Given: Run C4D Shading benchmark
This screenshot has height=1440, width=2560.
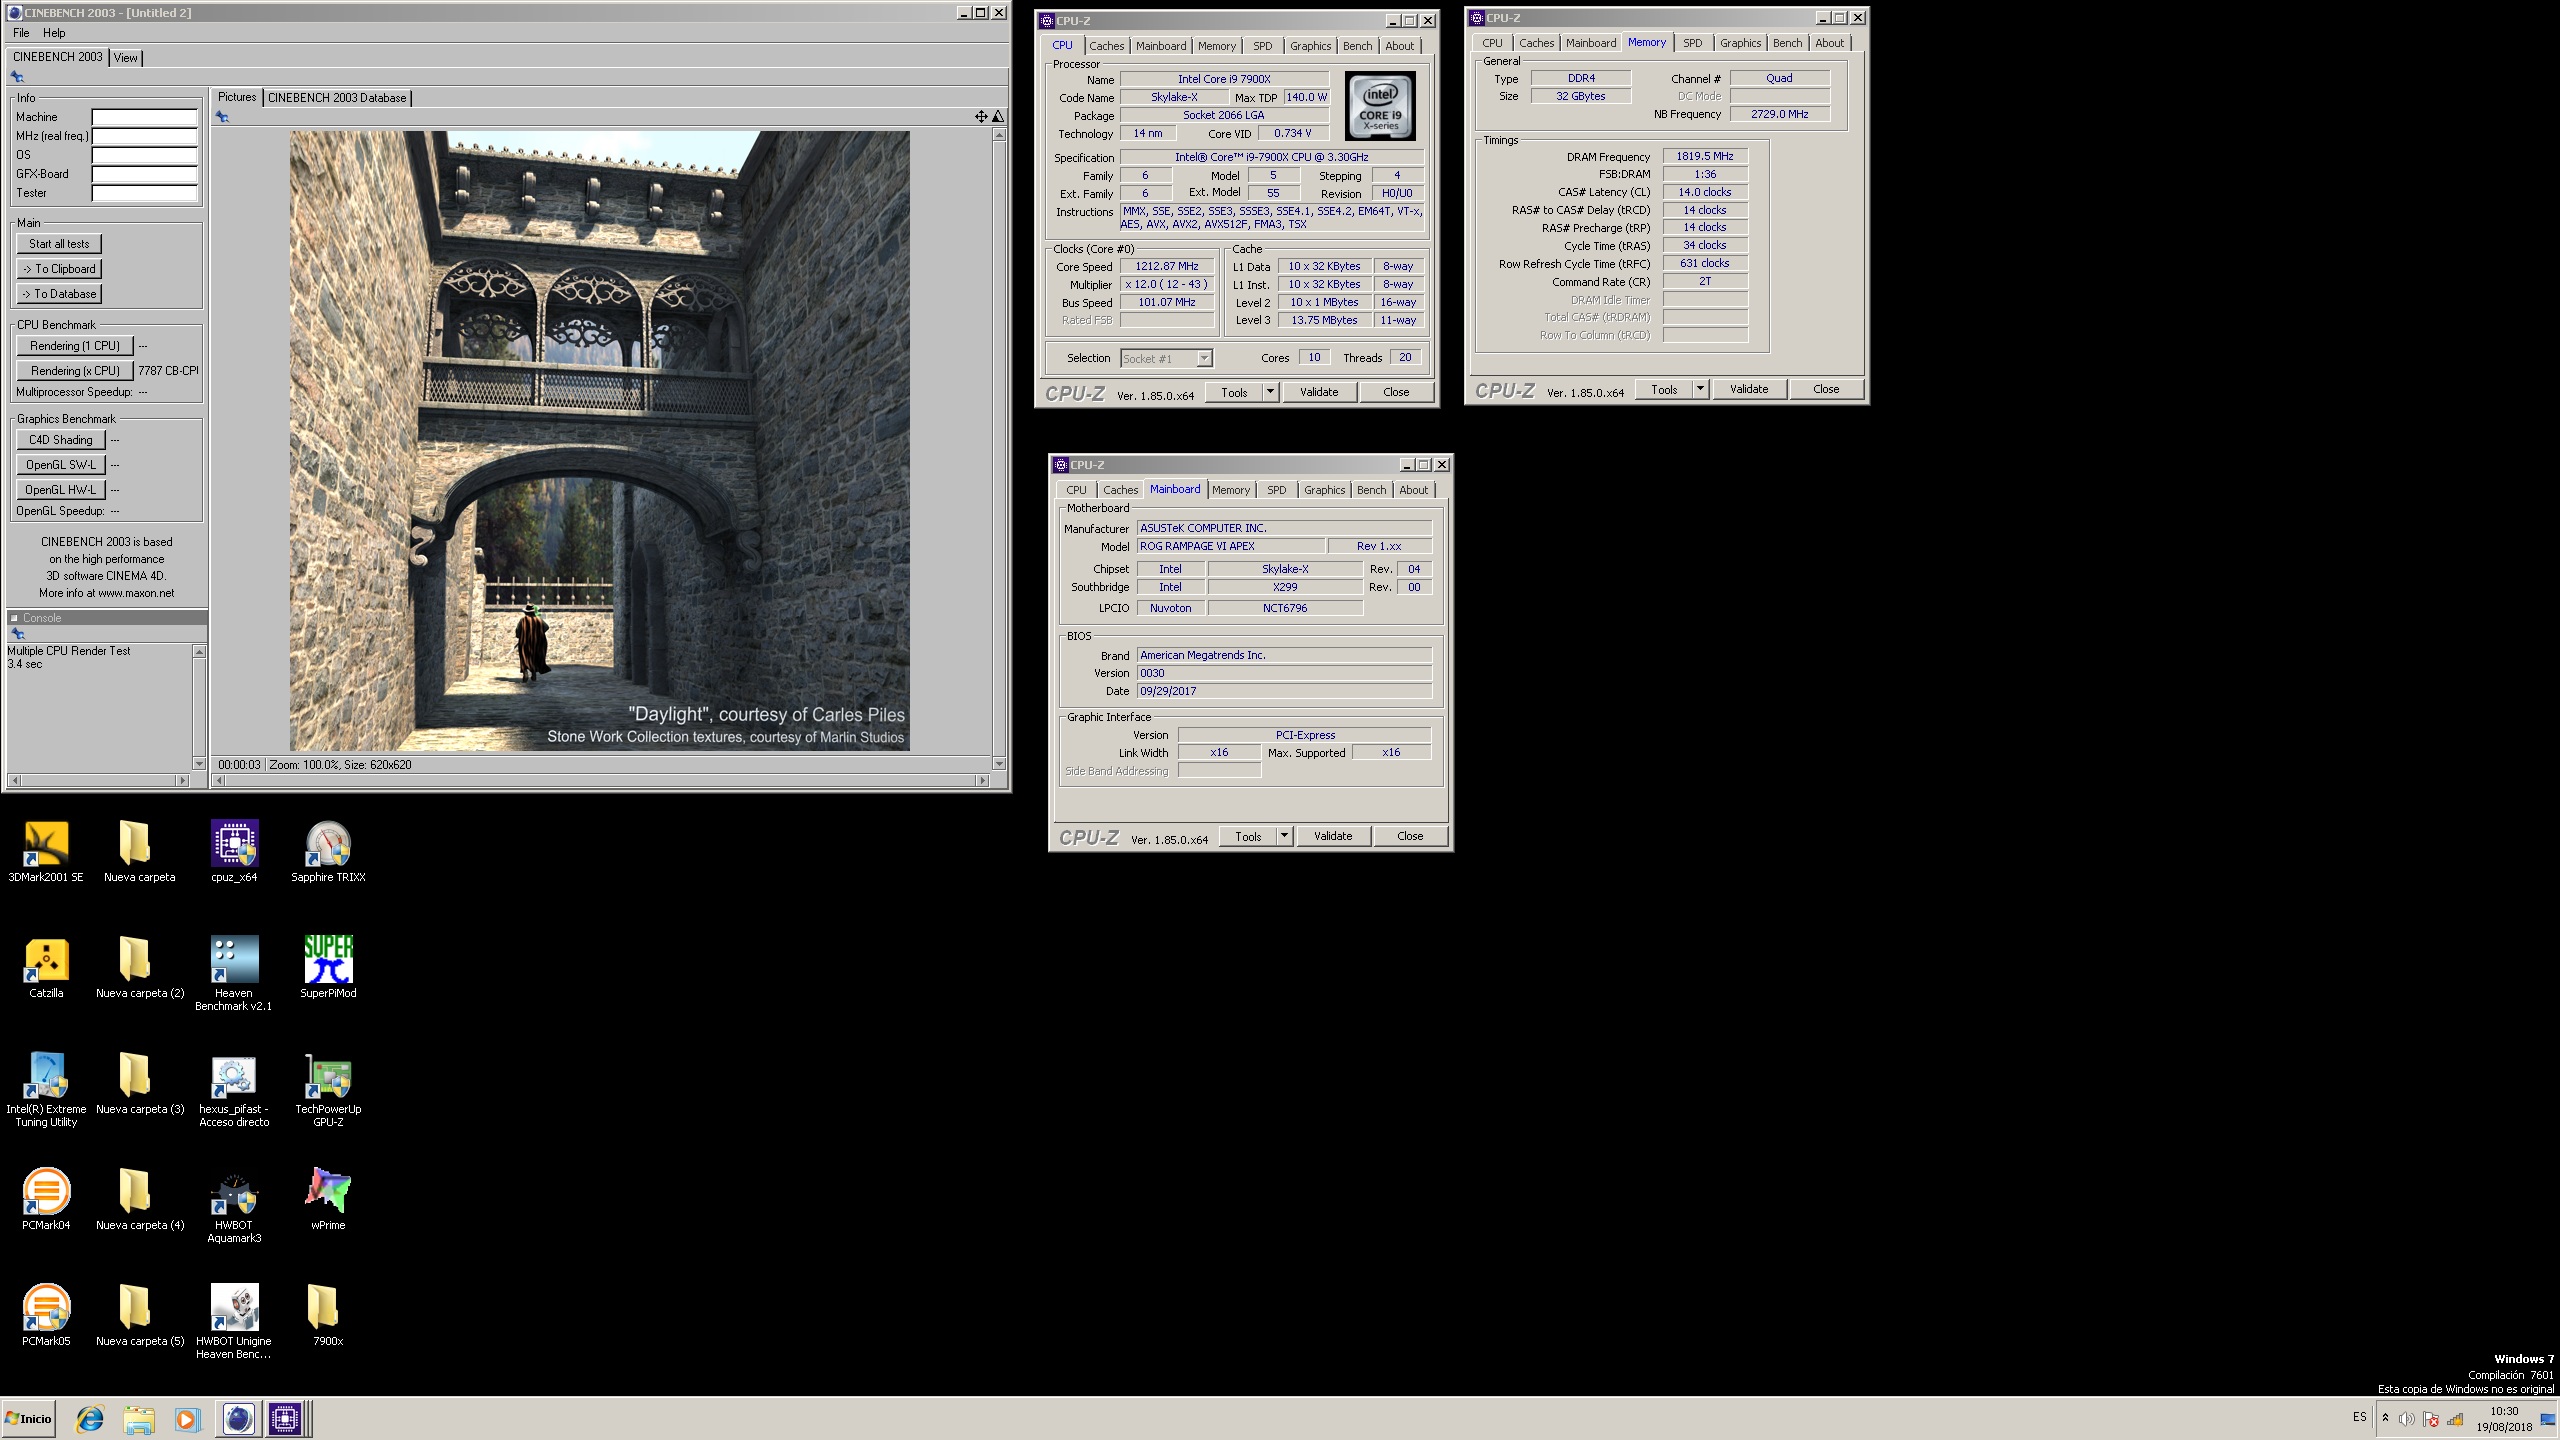Looking at the screenshot, I should pos(61,440).
